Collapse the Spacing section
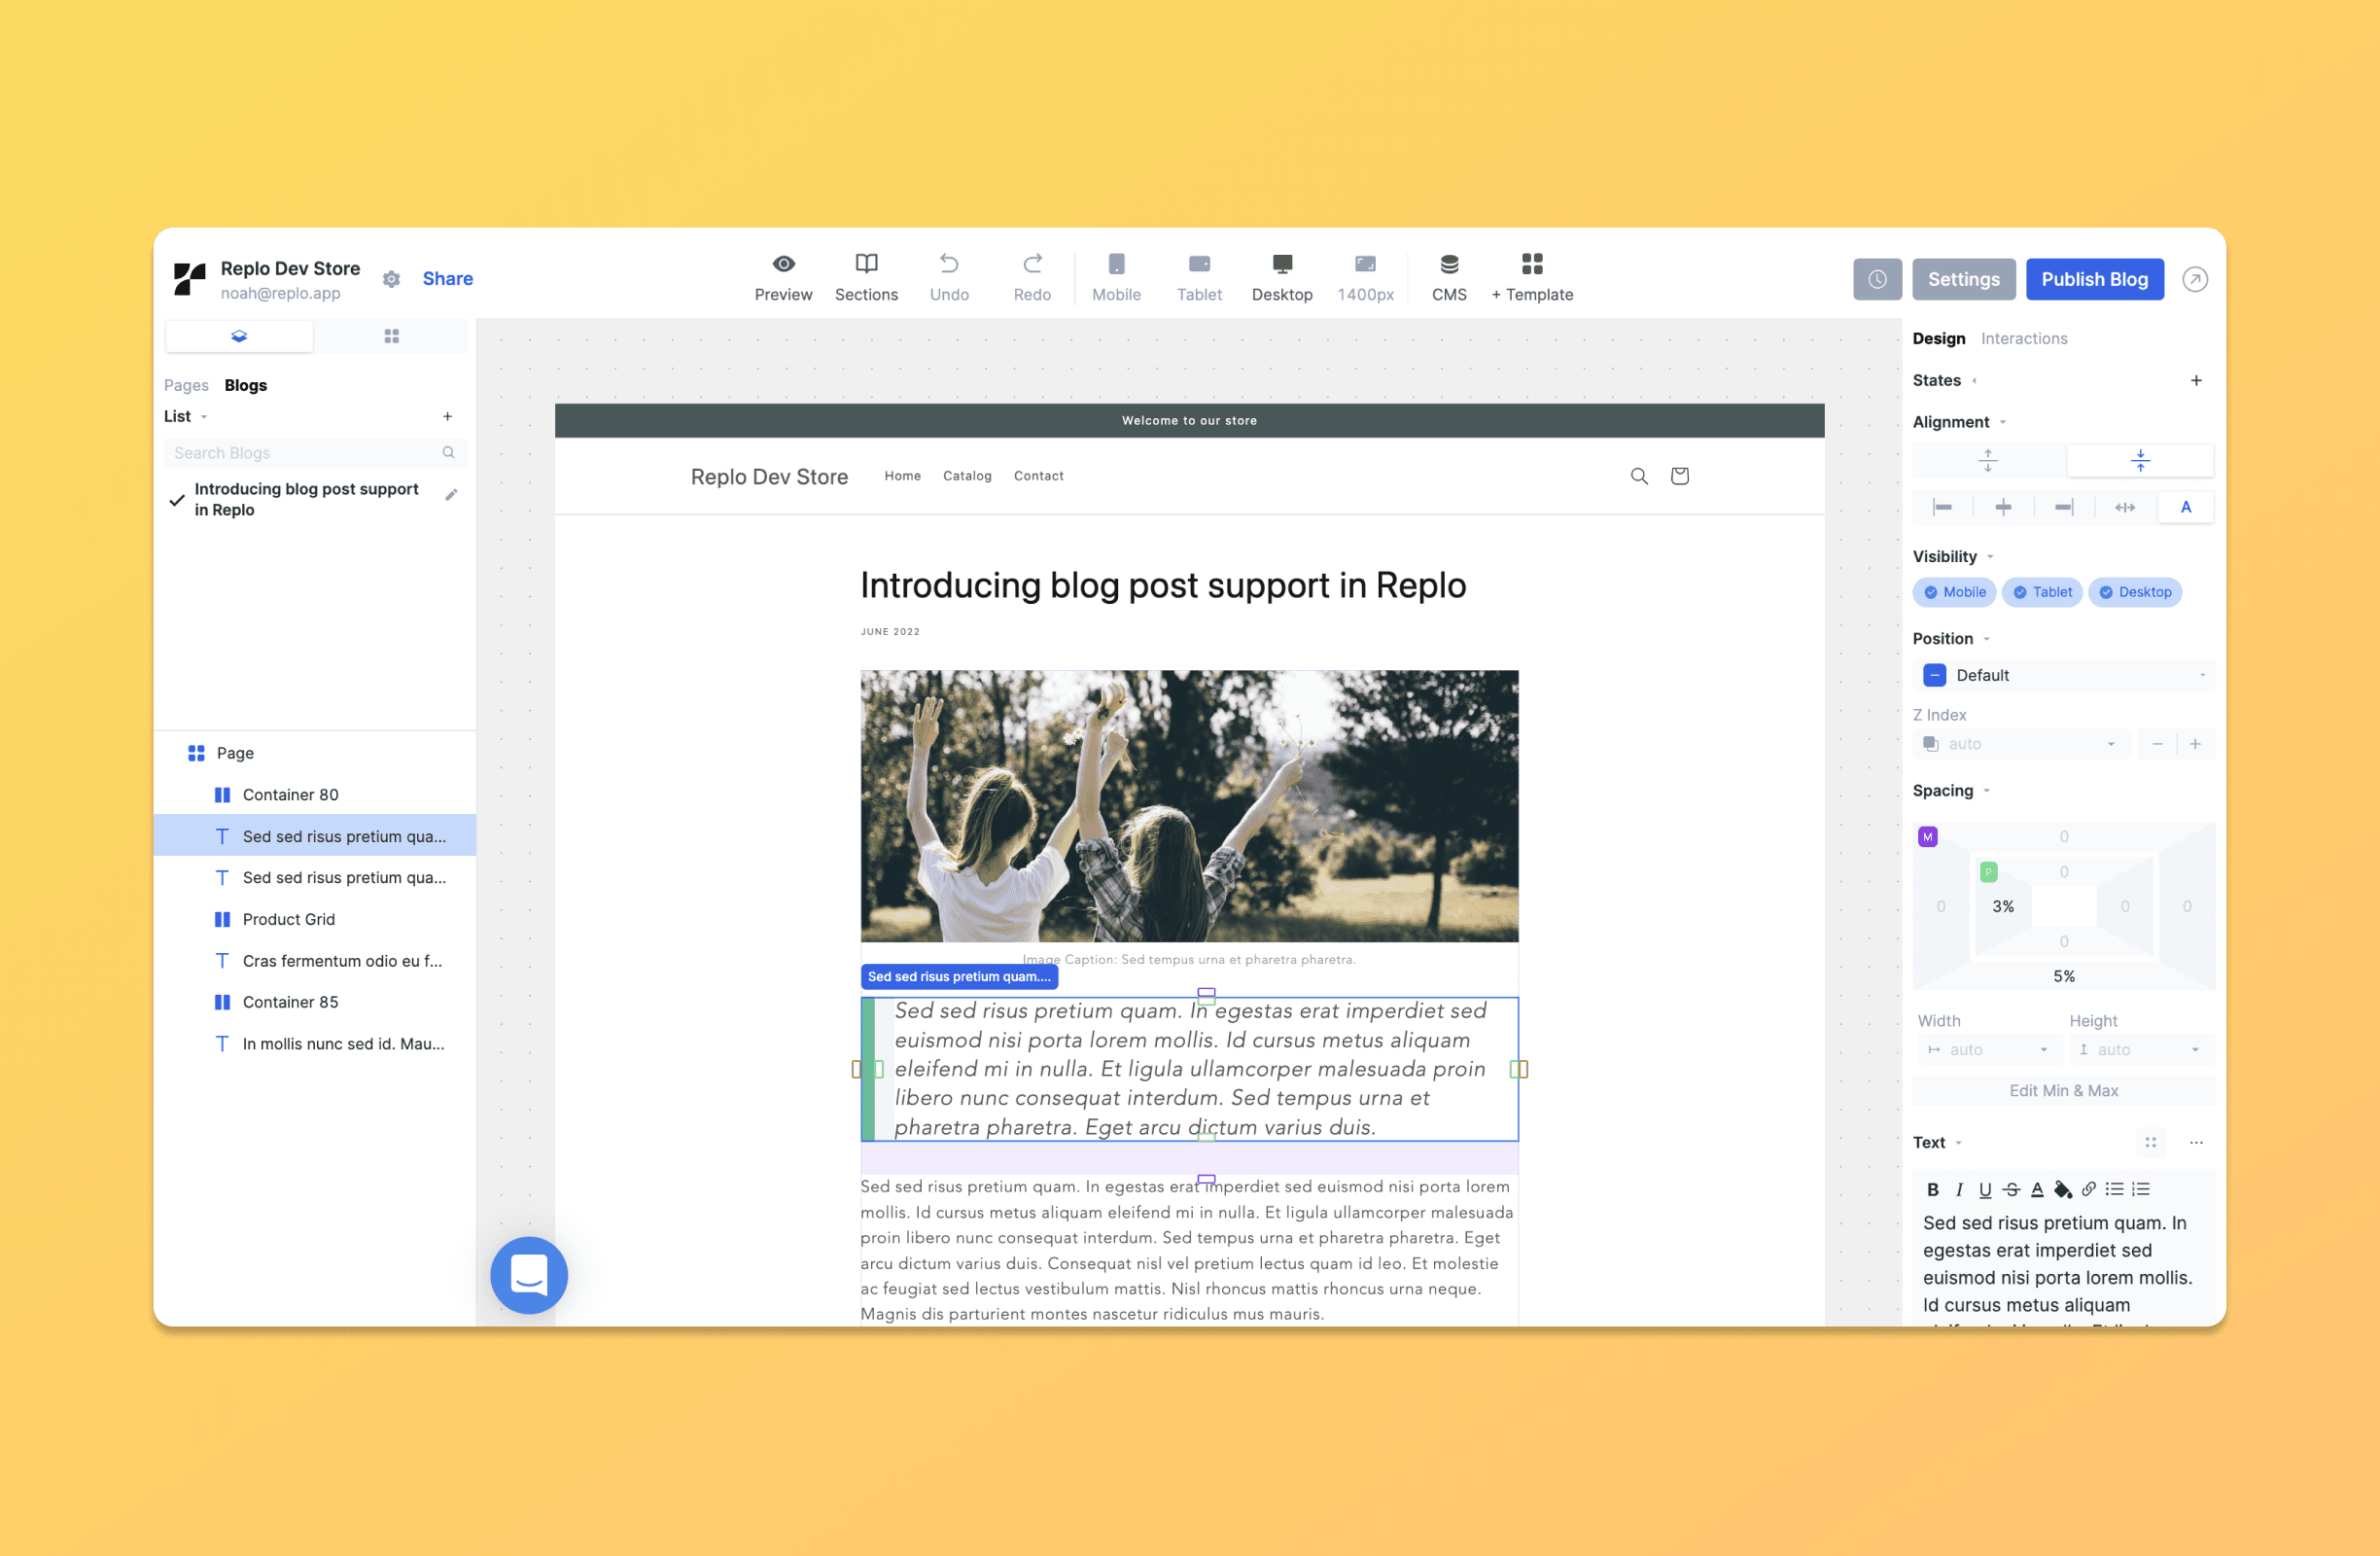2380x1556 pixels. tap(1951, 790)
